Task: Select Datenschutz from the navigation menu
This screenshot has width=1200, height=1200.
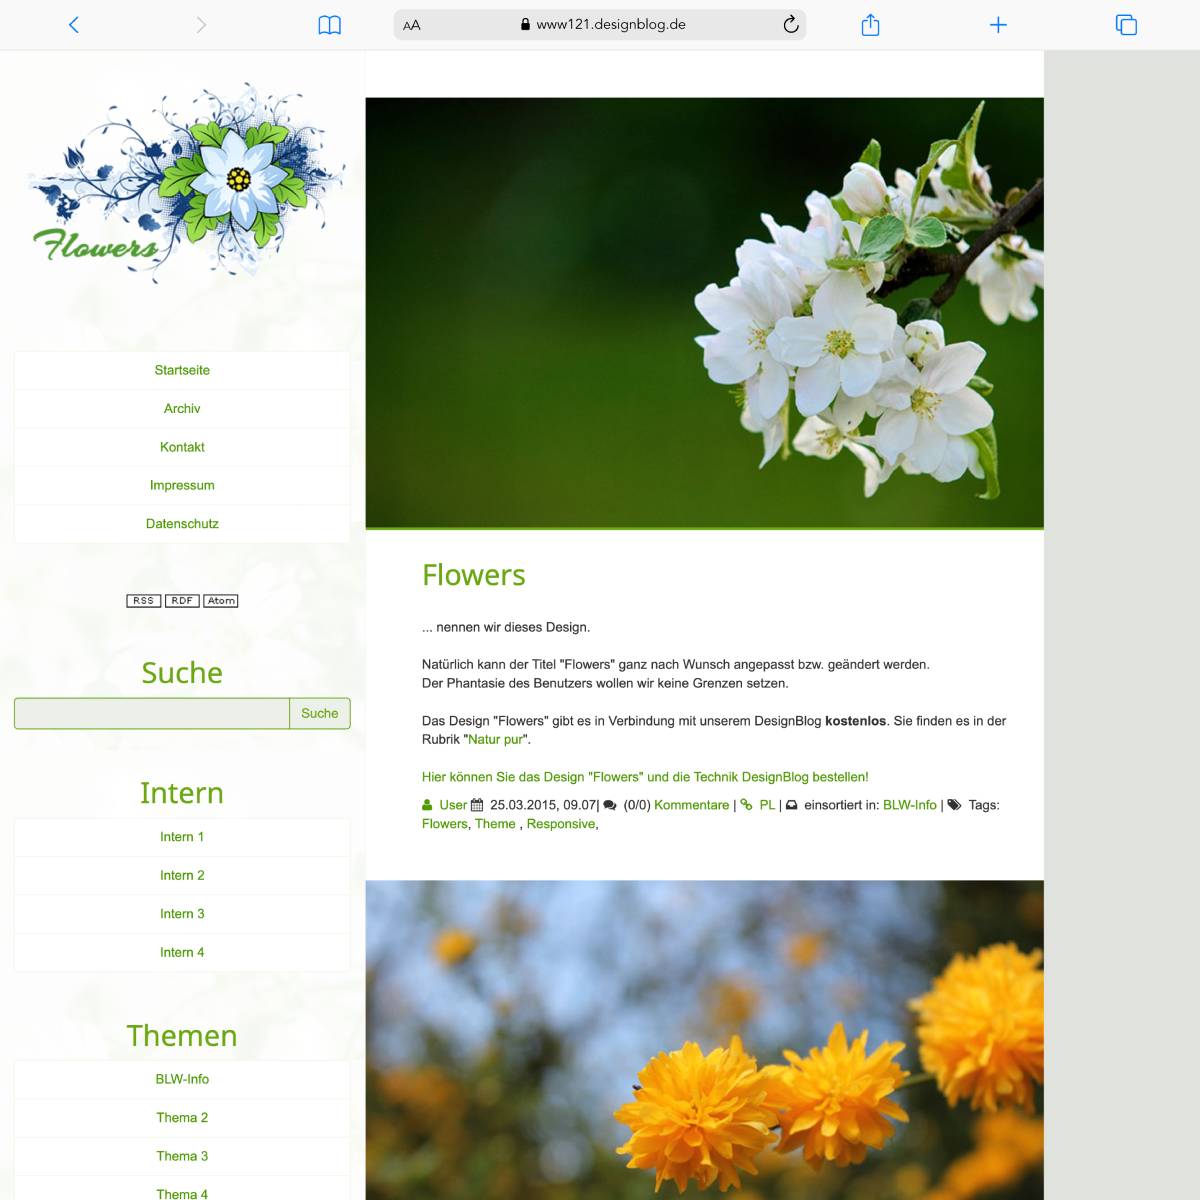Action: tap(181, 523)
